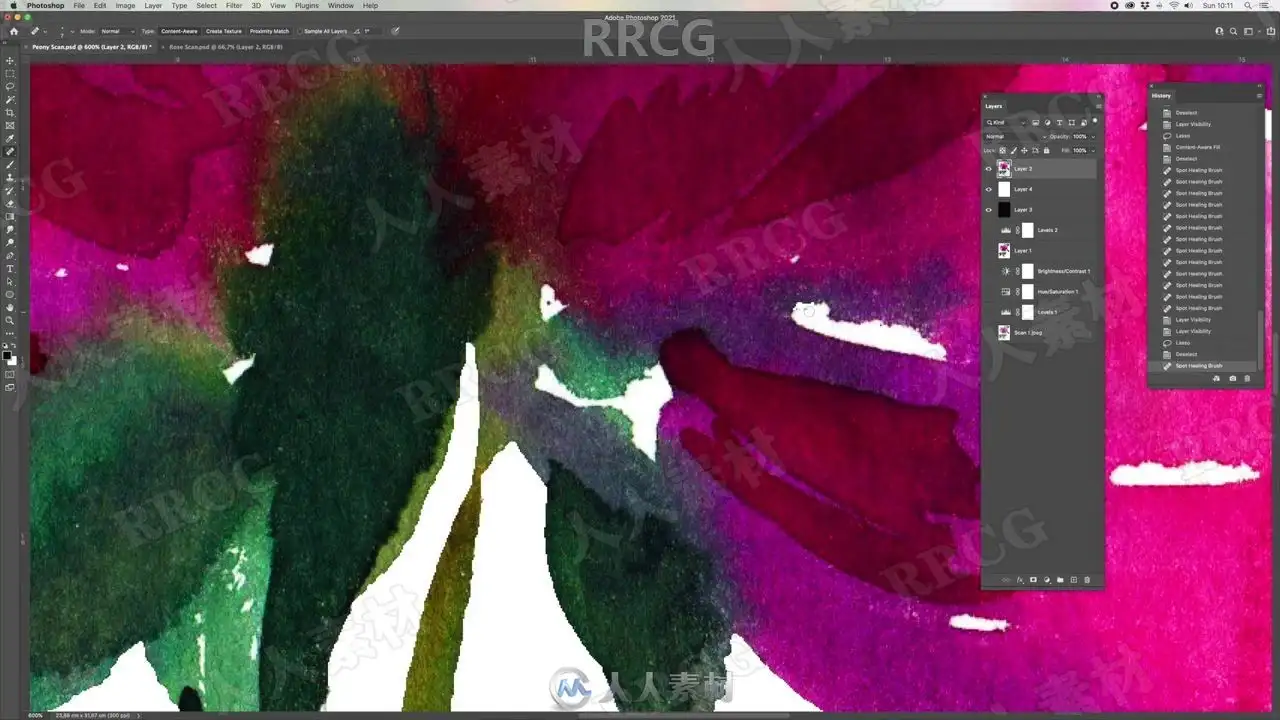Viewport: 1280px width, 720px height.
Task: Enable Sample All Layers checkbox
Action: point(300,31)
